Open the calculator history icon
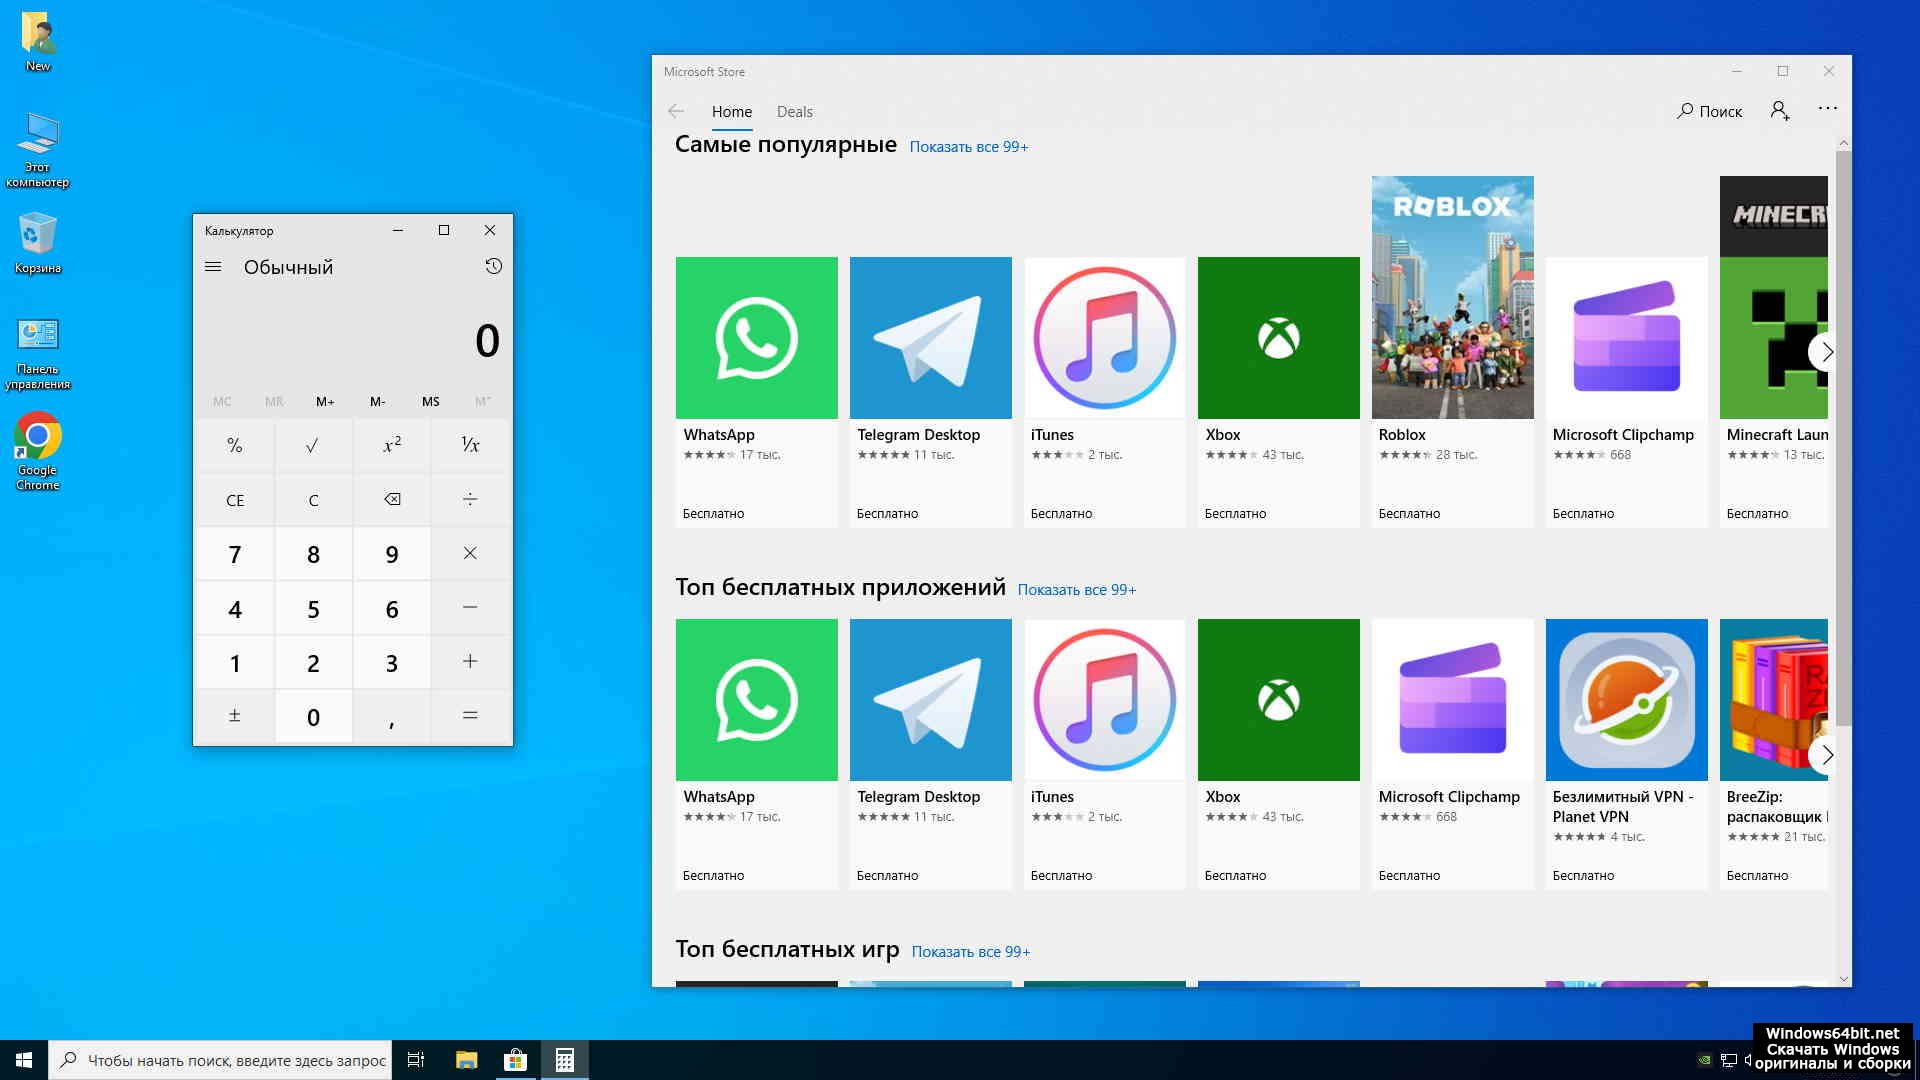Image resolution: width=1920 pixels, height=1080 pixels. click(493, 266)
